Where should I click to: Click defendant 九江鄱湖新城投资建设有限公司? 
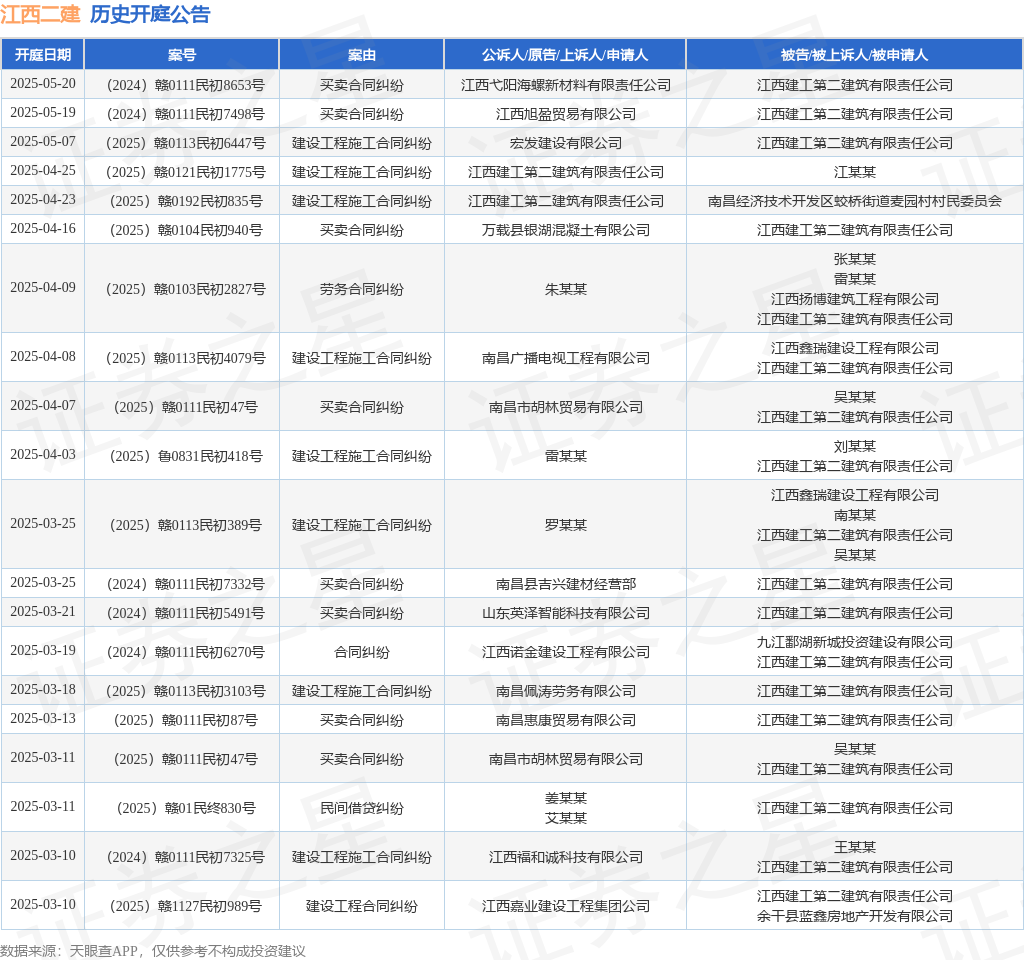pyautogui.click(x=854, y=643)
